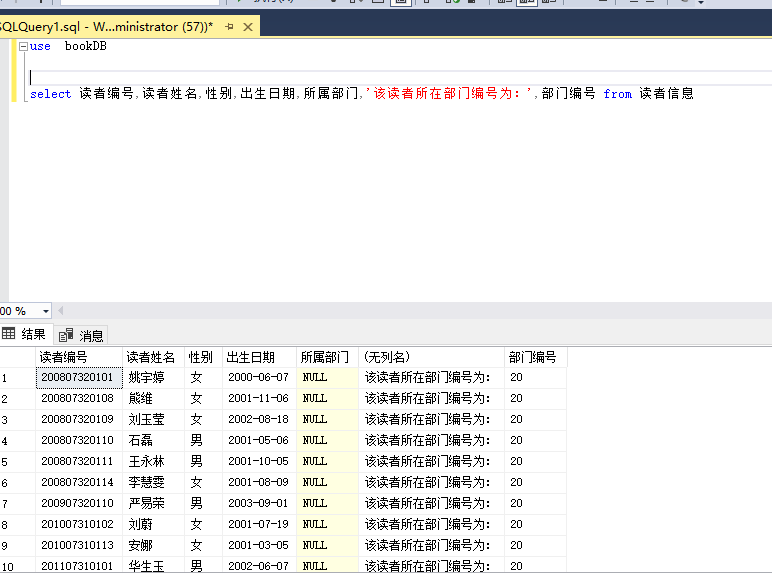772x575 pixels.
Task: Click the 'select' keyword in the query
Action: (50, 94)
